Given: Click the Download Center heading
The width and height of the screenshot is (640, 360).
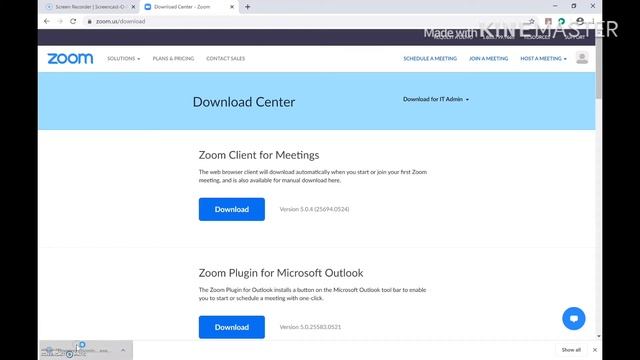Looking at the screenshot, I should (244, 102).
